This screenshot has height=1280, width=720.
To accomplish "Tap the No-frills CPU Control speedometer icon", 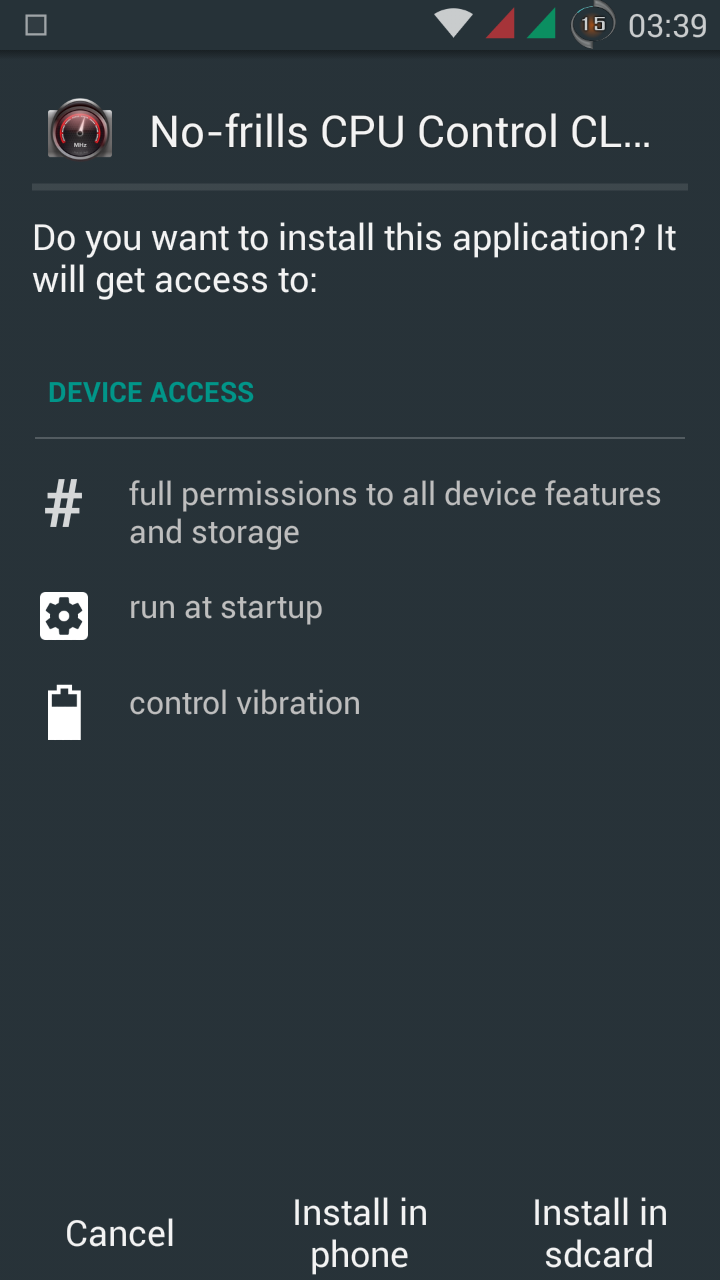I will pyautogui.click(x=80, y=130).
